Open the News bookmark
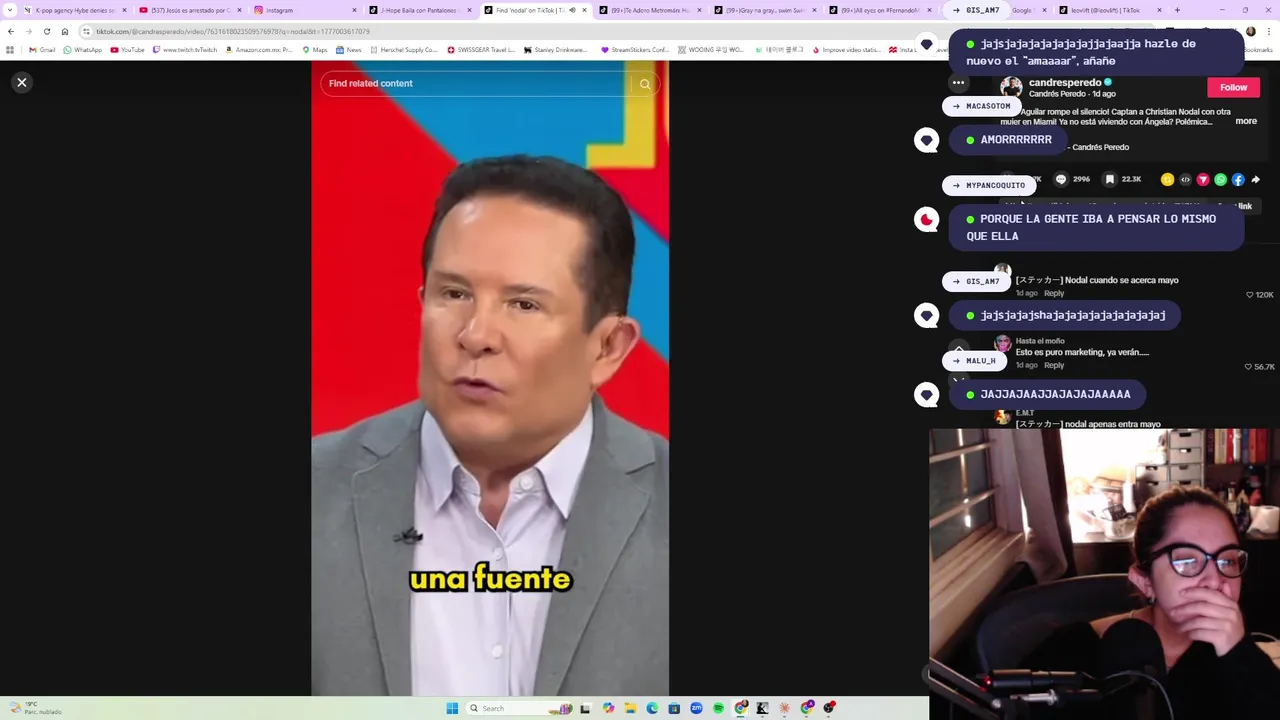The height and width of the screenshot is (720, 1280). [x=349, y=50]
